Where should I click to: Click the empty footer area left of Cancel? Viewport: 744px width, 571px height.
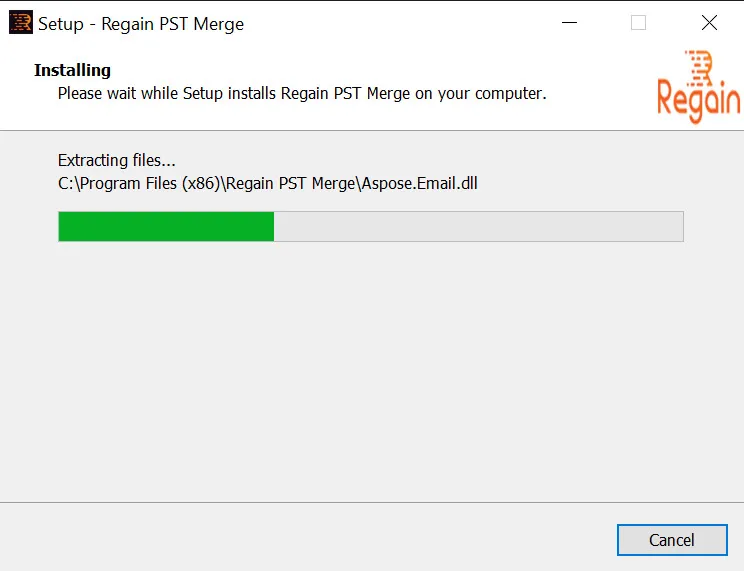pos(308,539)
